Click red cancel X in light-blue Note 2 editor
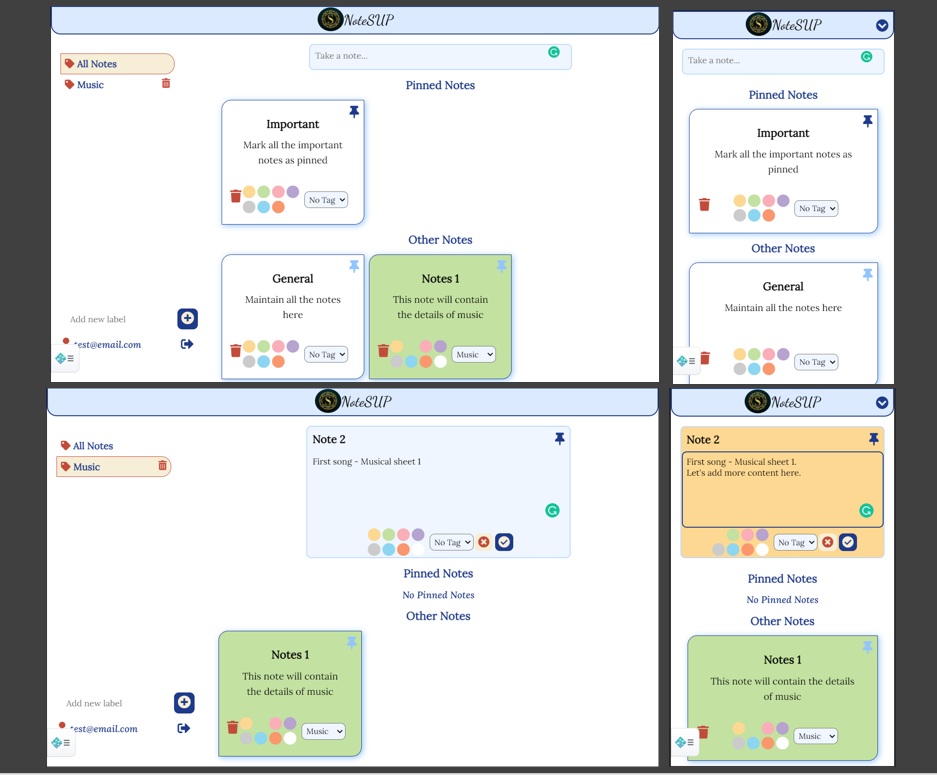Screen dimensions: 937x775 pyautogui.click(x=484, y=542)
